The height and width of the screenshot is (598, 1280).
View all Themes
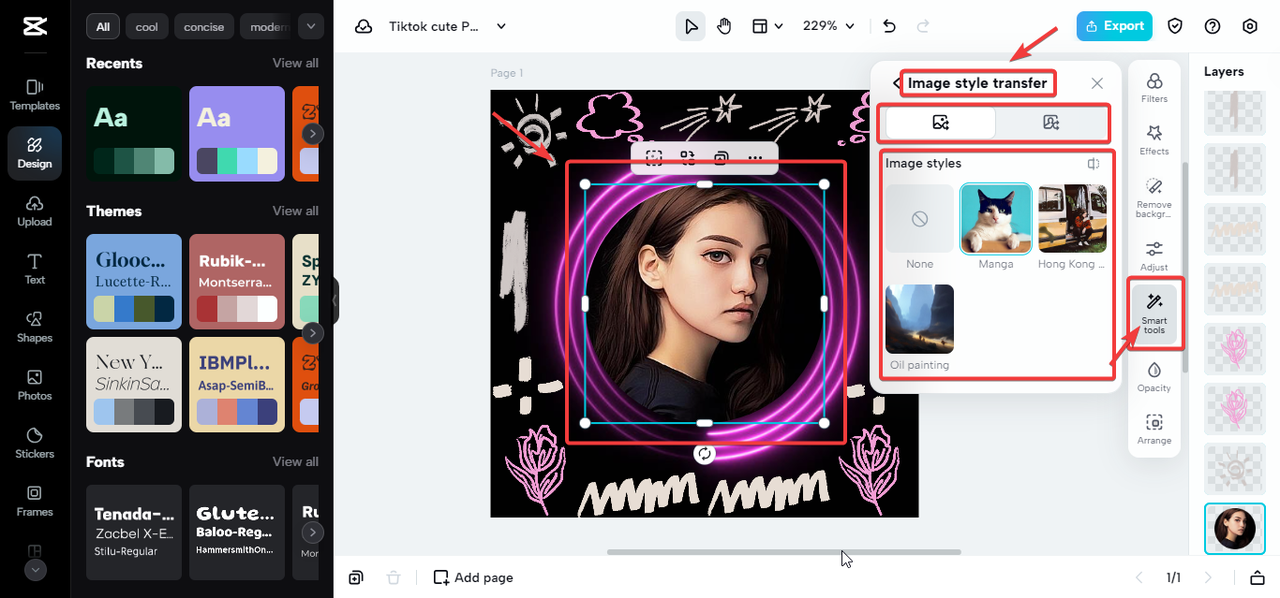pyautogui.click(x=296, y=211)
